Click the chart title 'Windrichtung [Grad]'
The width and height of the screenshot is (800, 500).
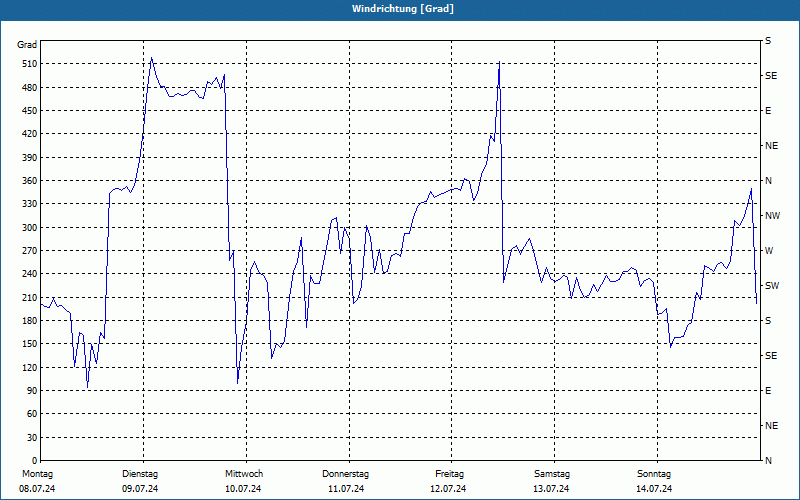point(403,9)
